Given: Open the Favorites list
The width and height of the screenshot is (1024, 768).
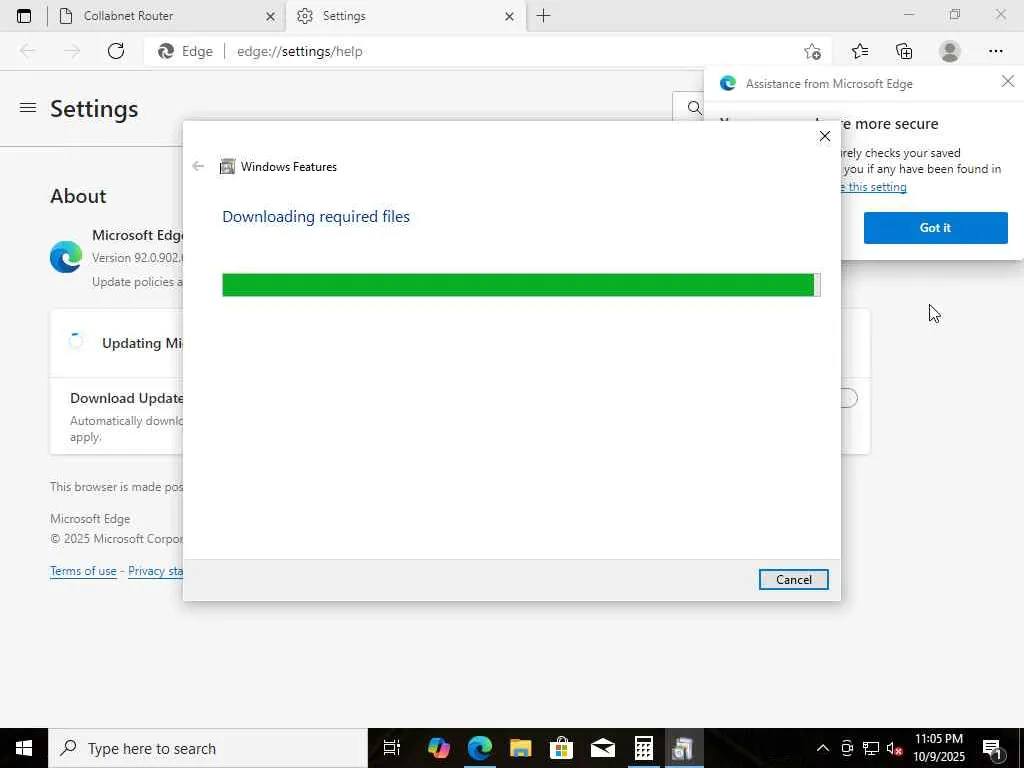Looking at the screenshot, I should (860, 51).
